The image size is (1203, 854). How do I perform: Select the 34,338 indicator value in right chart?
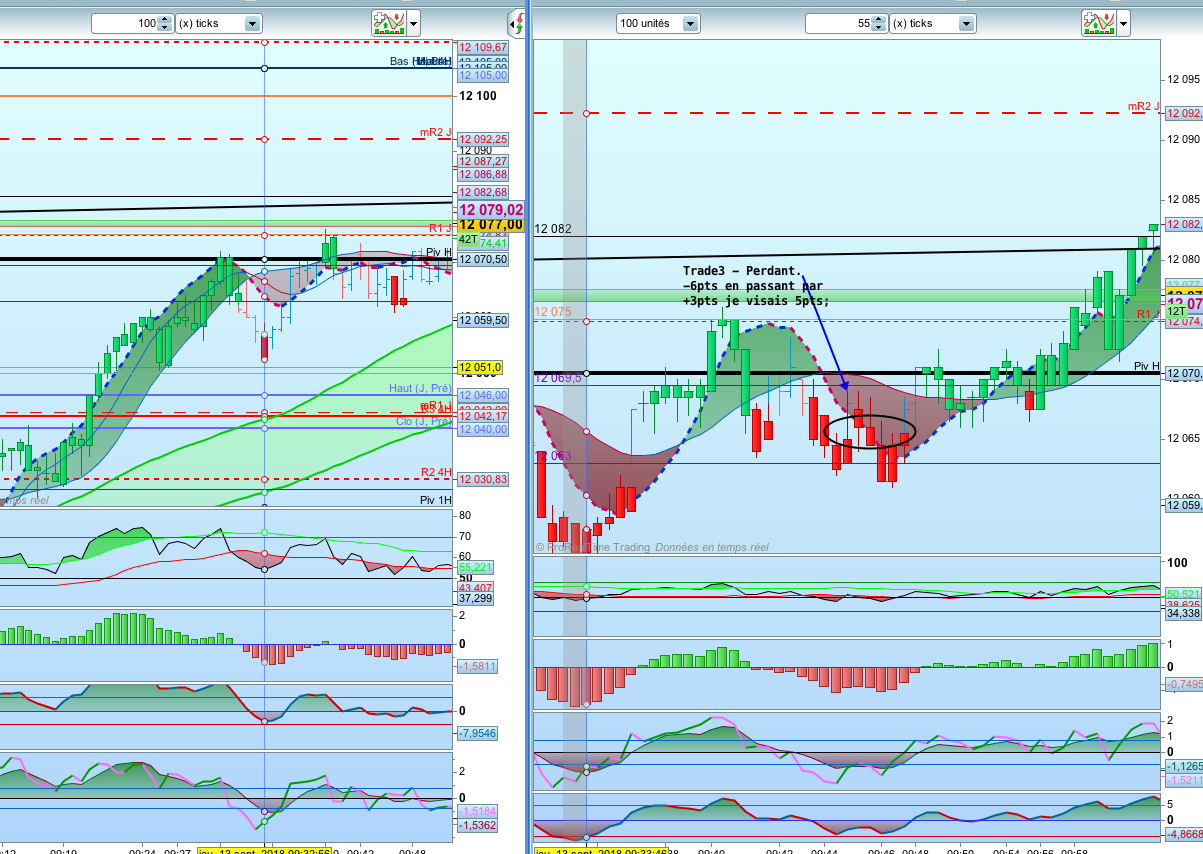point(1184,613)
